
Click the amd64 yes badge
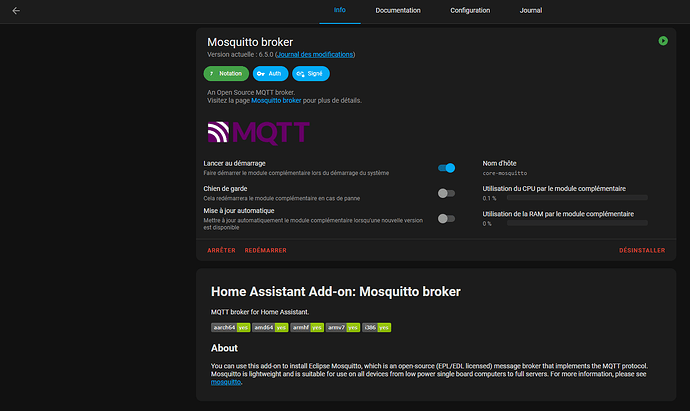tap(270, 327)
